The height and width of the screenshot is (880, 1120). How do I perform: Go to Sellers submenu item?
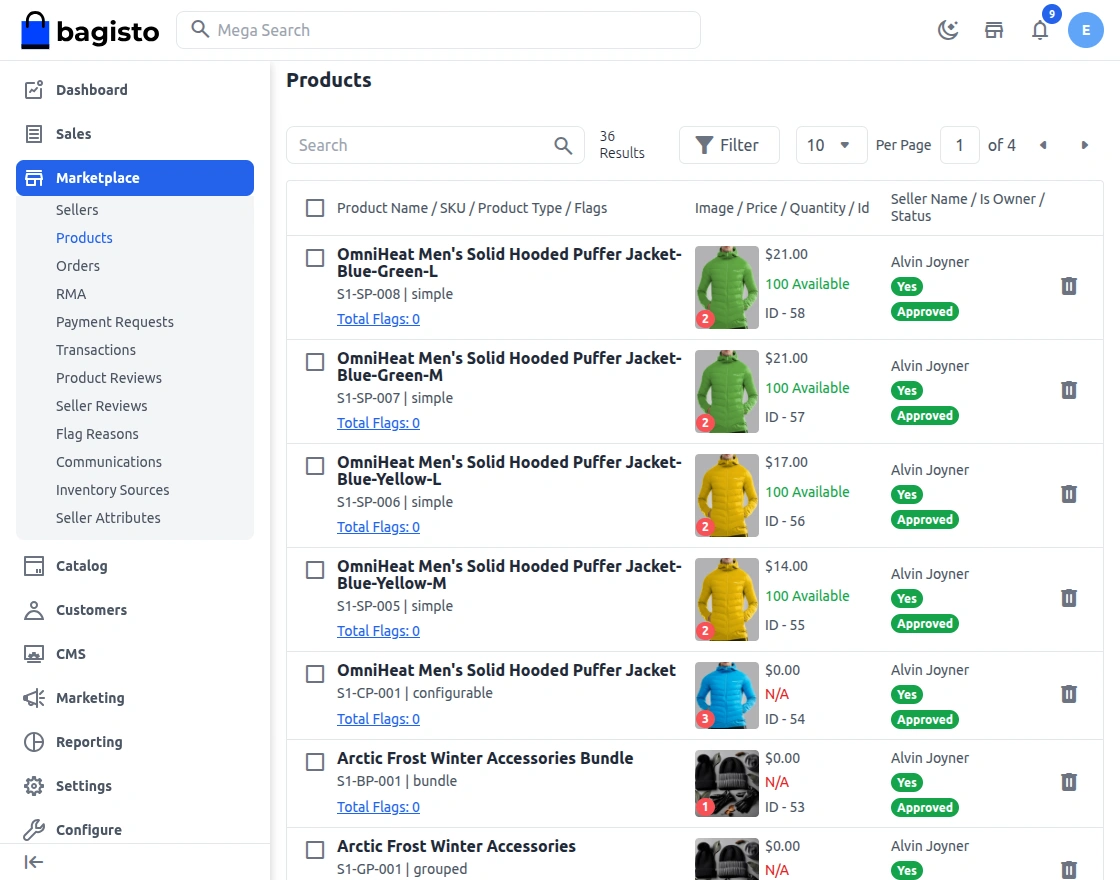[77, 210]
